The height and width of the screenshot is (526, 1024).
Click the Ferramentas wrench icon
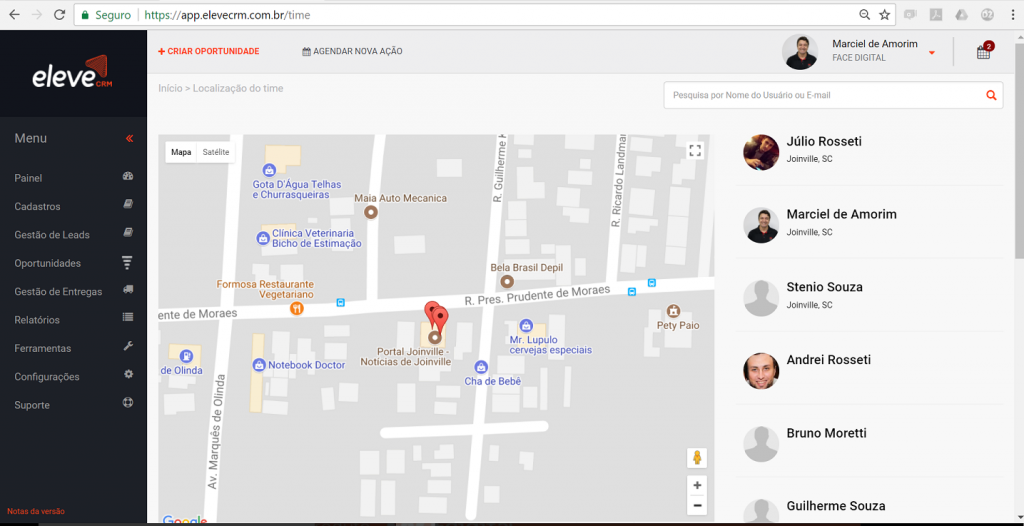click(128, 346)
